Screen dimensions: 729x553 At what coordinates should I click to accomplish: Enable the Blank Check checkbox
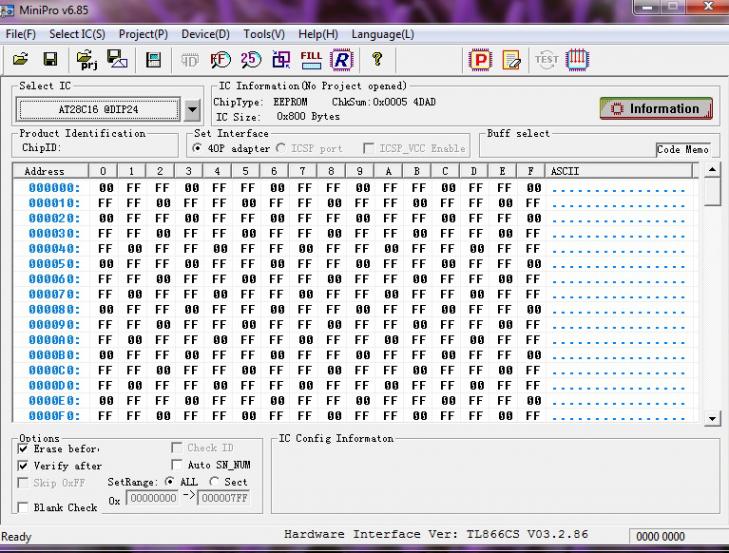(x=23, y=508)
